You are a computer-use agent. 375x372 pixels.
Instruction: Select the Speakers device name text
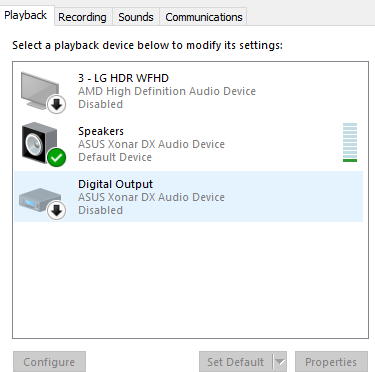(x=101, y=131)
